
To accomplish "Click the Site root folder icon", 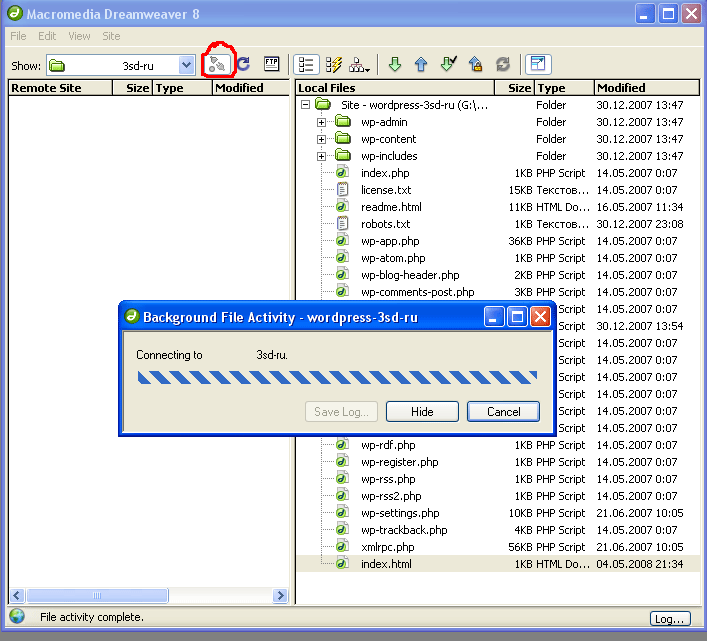I will tap(323, 104).
